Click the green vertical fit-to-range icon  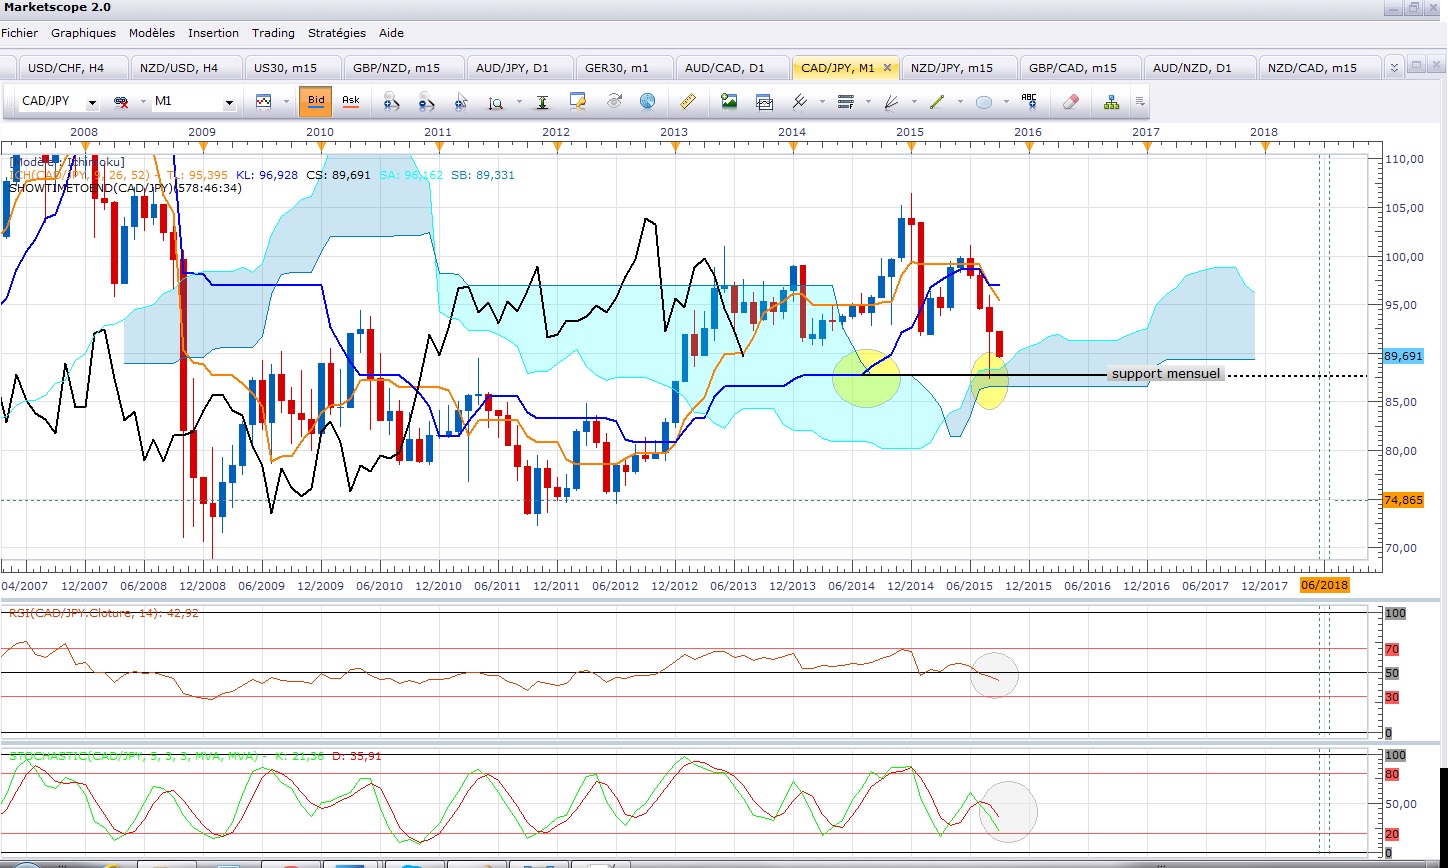click(542, 102)
